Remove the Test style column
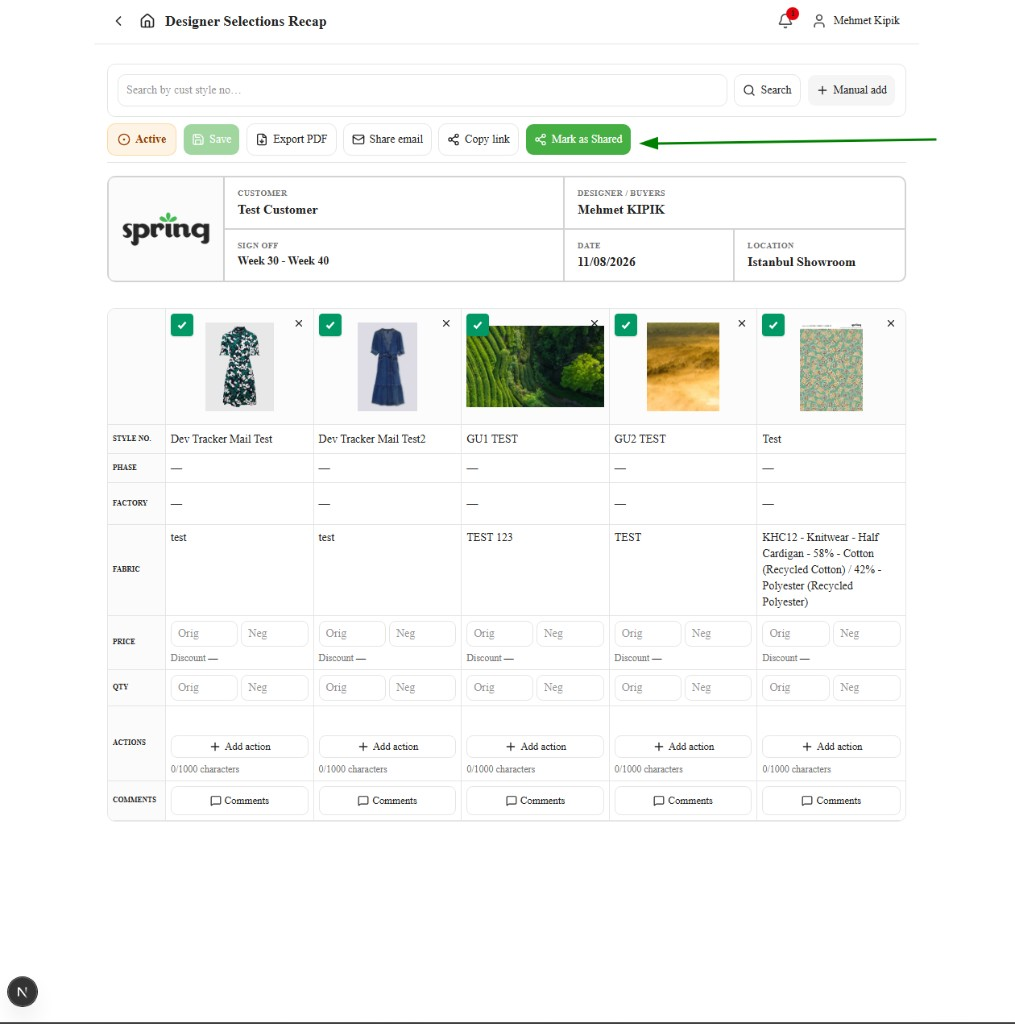Viewport: 1015px width, 1024px height. (x=891, y=323)
